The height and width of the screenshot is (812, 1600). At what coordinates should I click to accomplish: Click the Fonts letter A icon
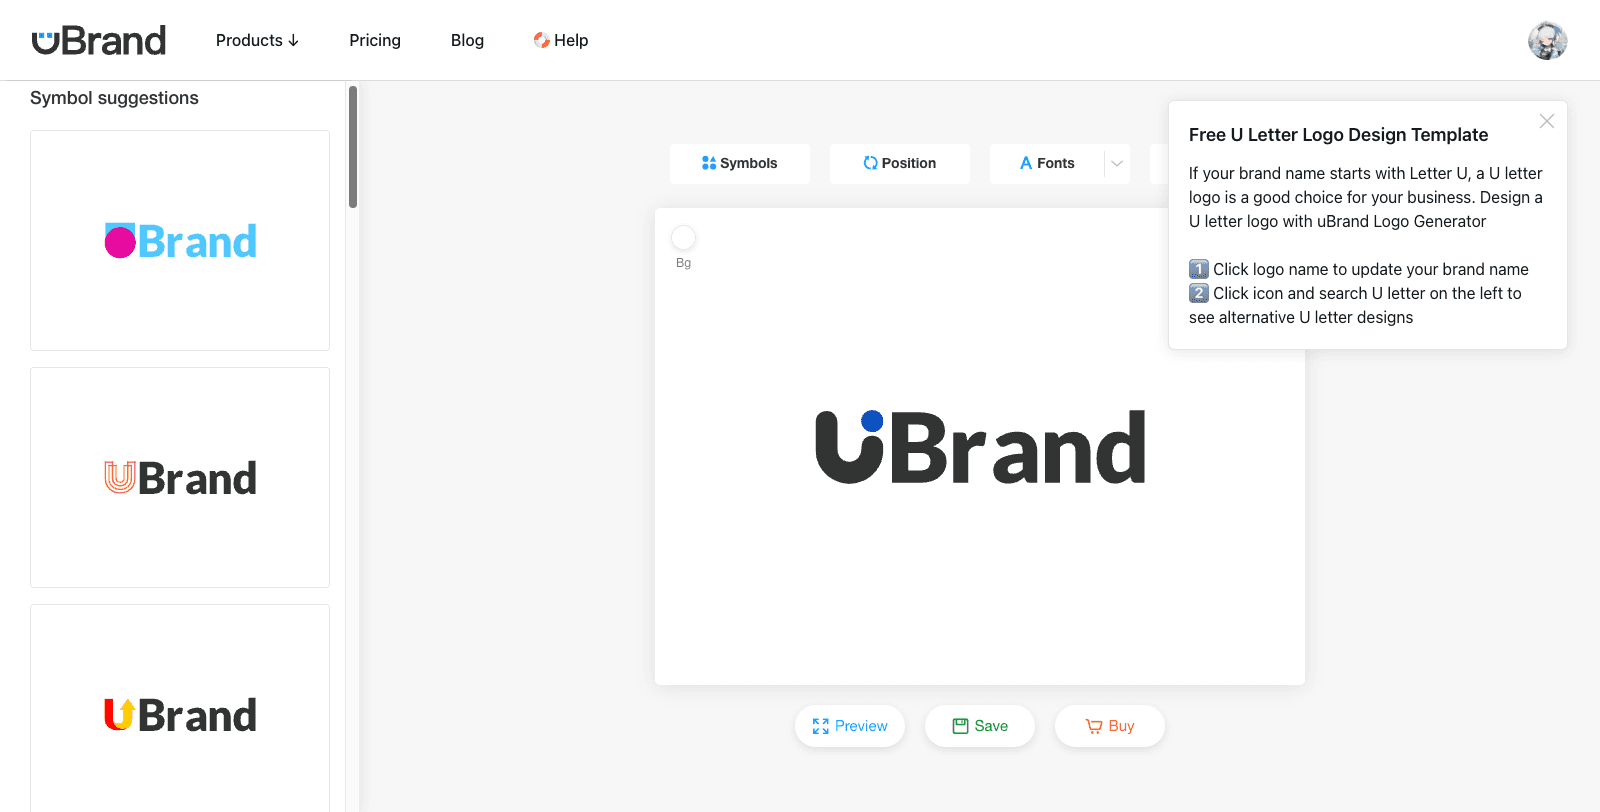tap(1026, 163)
